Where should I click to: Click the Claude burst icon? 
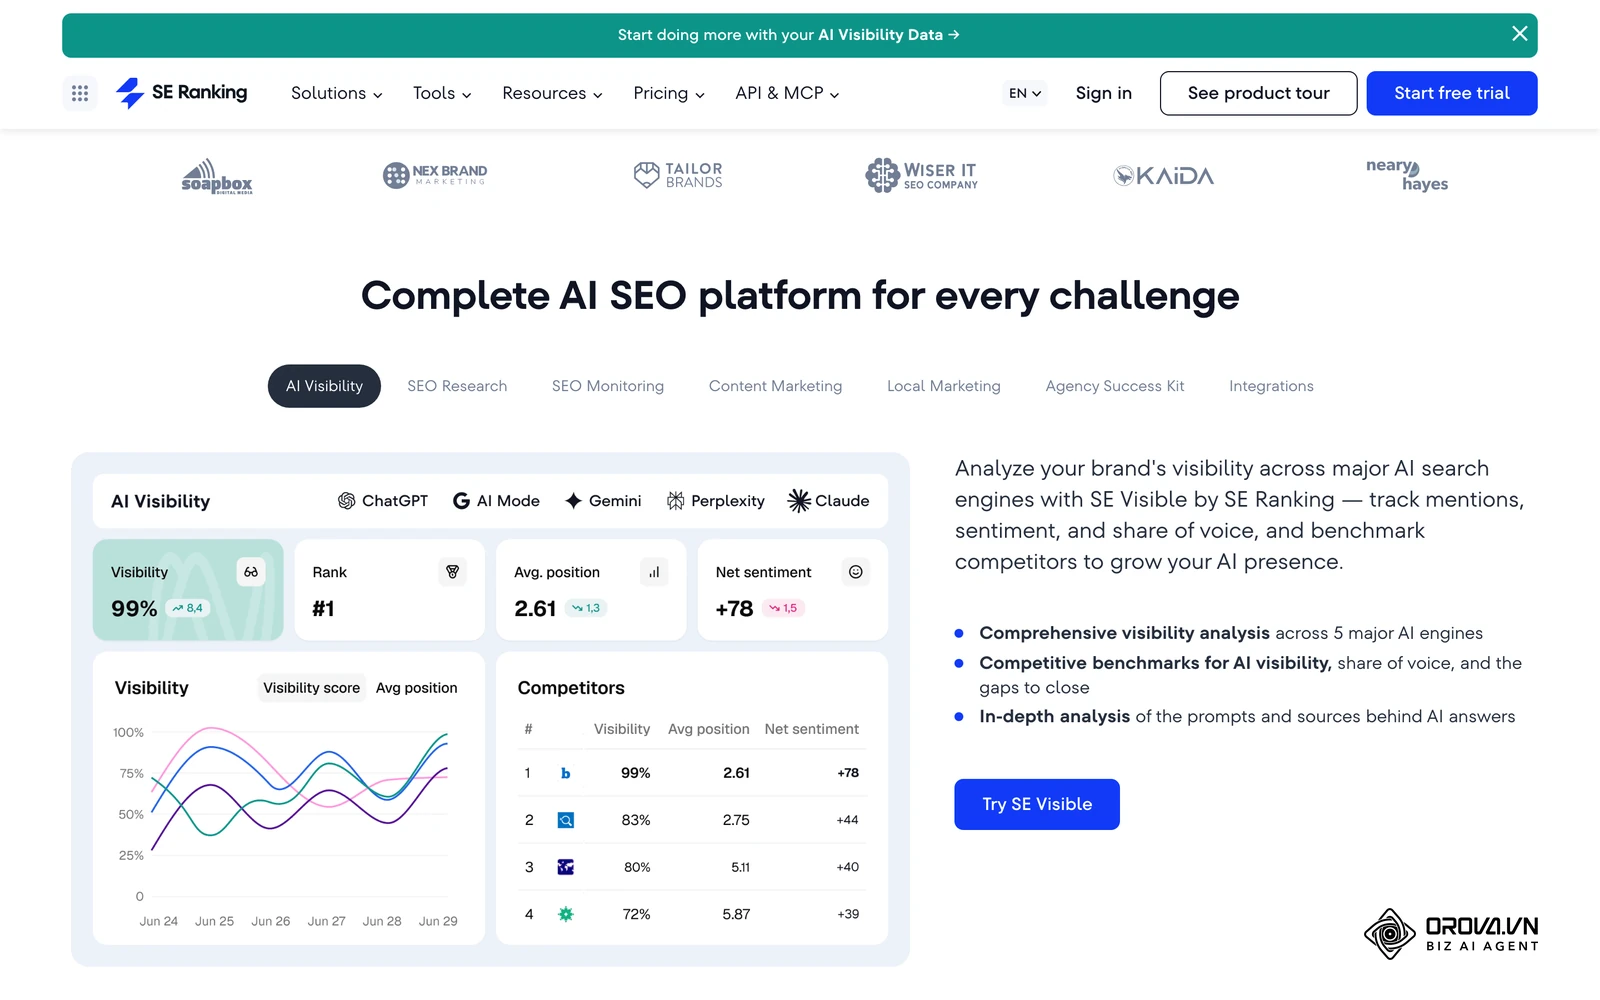(x=799, y=501)
